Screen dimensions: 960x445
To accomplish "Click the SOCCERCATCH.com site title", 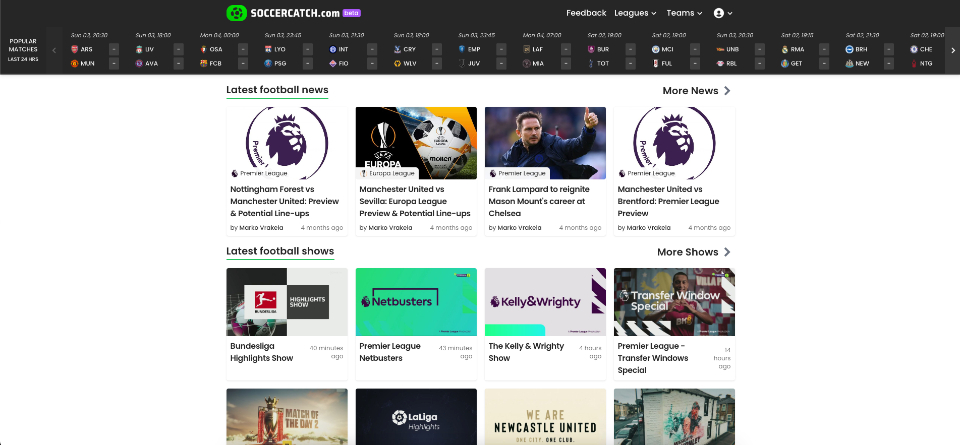I will click(x=295, y=13).
